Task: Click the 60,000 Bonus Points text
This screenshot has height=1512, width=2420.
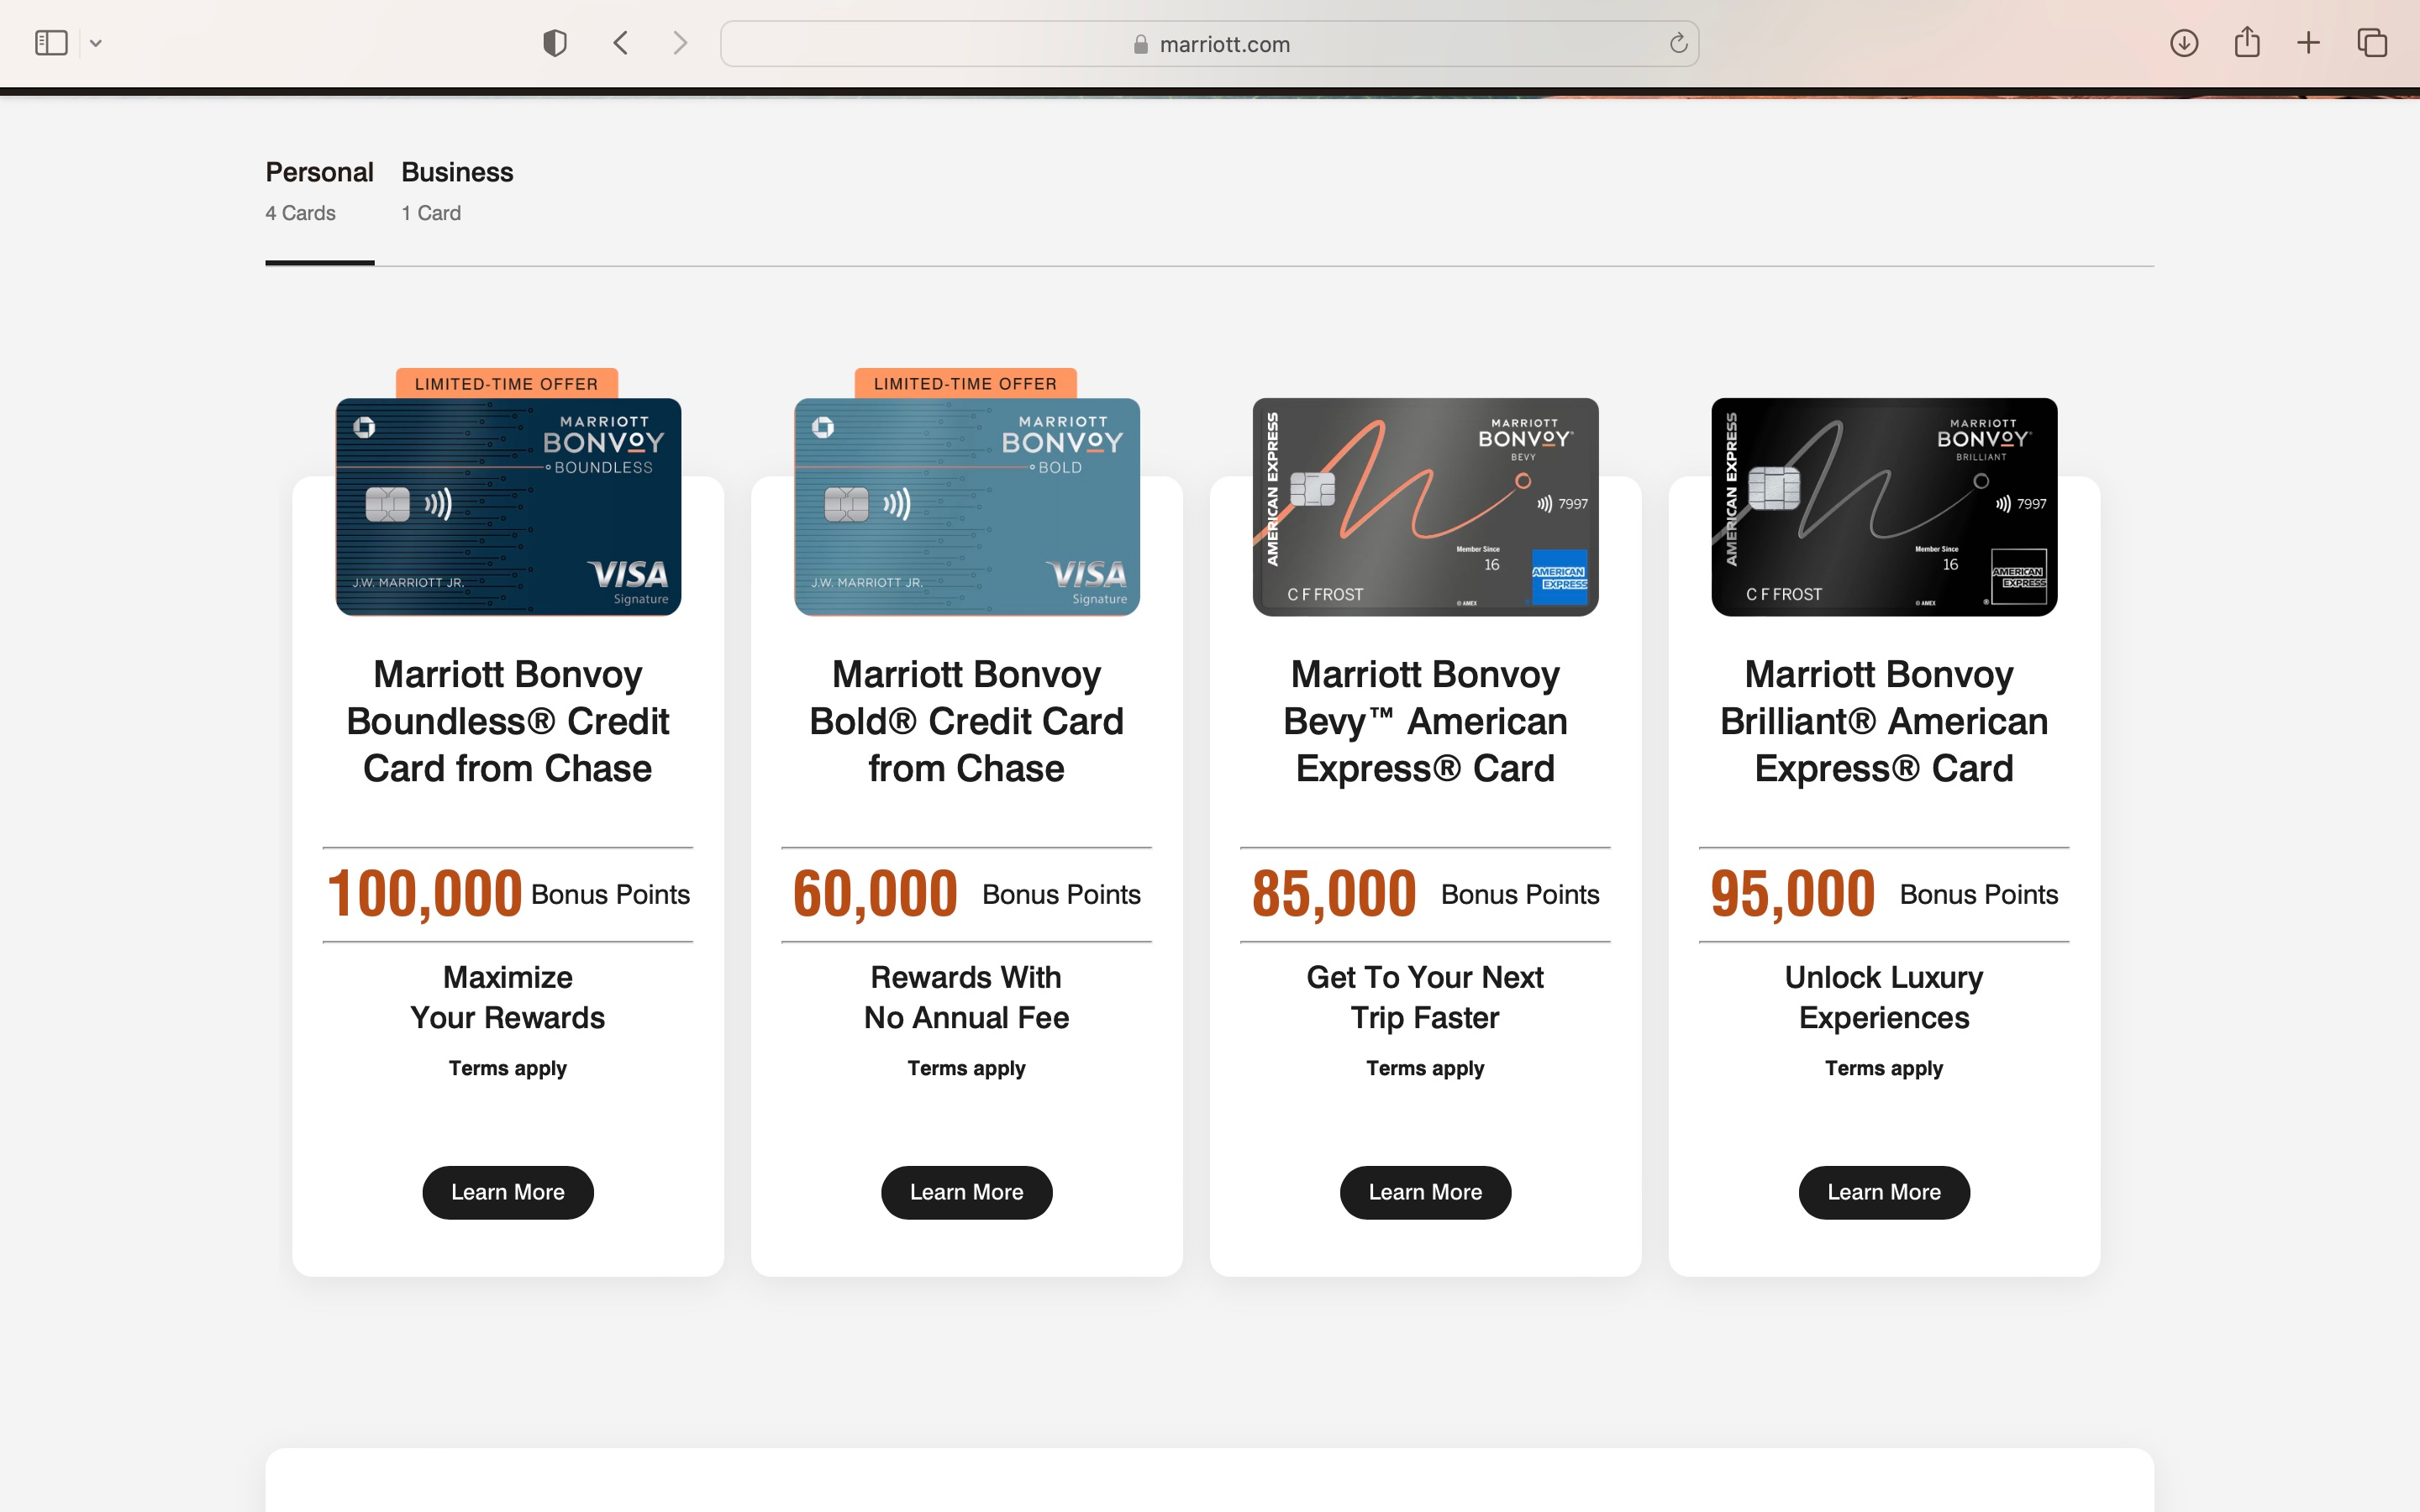Action: (966, 894)
